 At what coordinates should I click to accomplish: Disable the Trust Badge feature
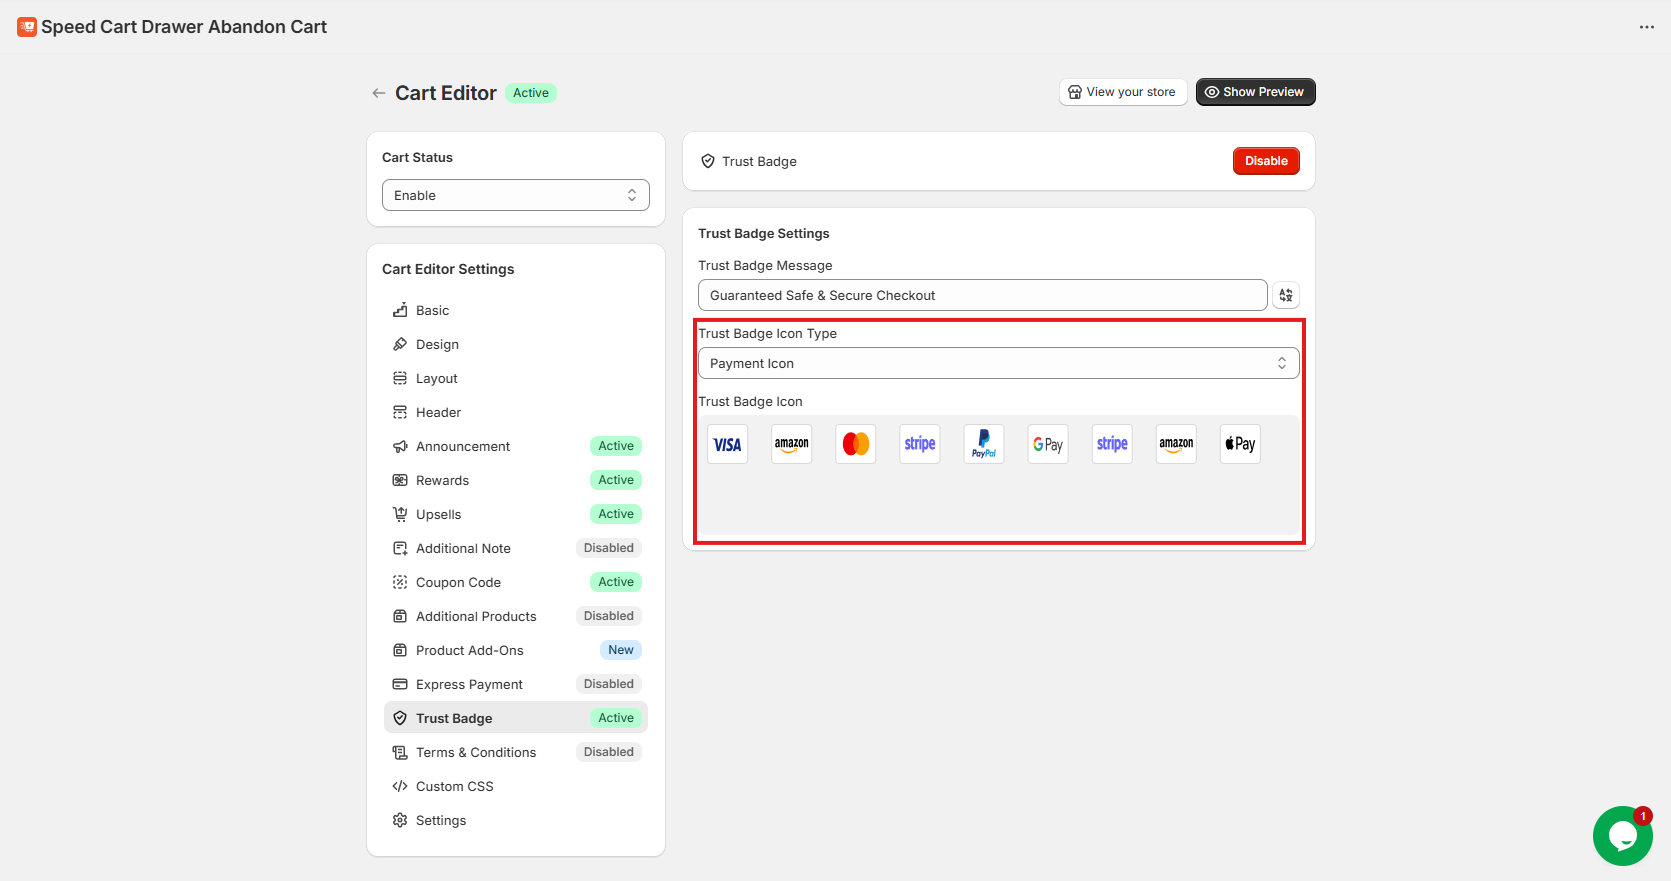[x=1265, y=161]
